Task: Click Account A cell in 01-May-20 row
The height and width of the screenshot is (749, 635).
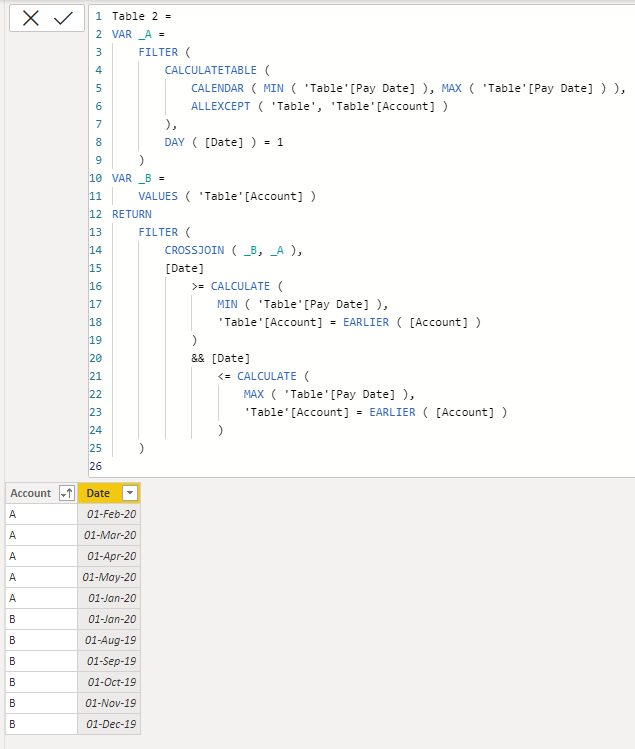Action: point(42,577)
